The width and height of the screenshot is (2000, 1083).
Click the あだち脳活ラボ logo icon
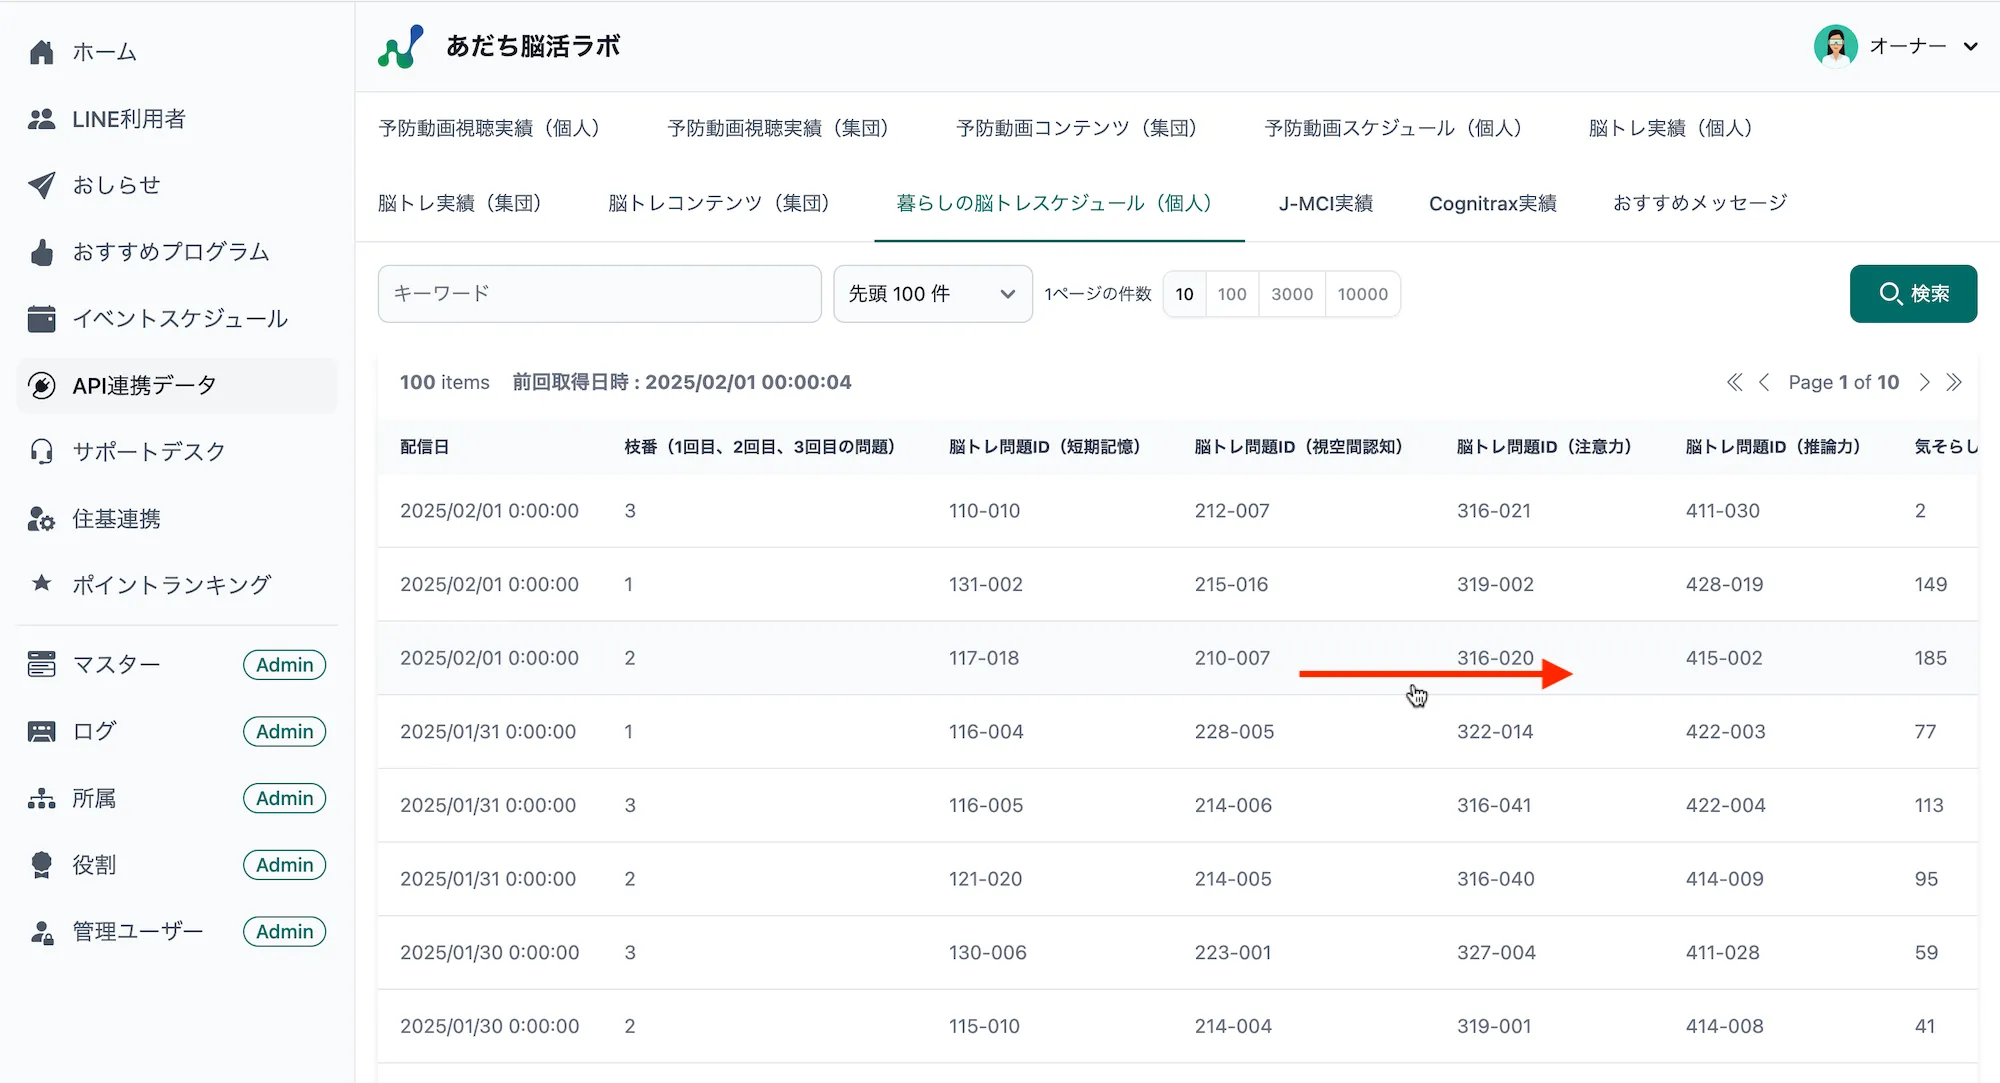coord(401,47)
